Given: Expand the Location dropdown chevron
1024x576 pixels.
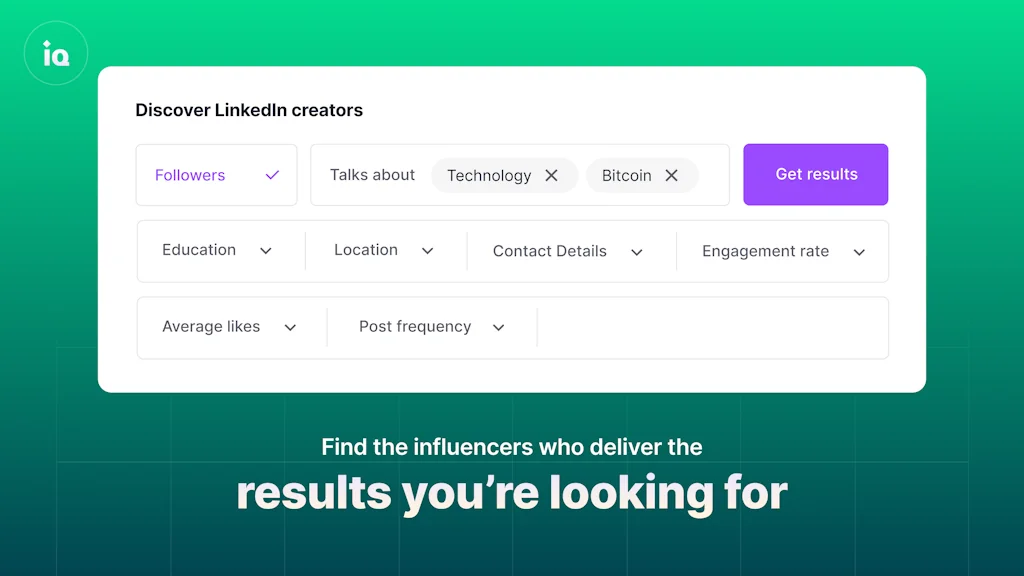Looking at the screenshot, I should click(427, 251).
